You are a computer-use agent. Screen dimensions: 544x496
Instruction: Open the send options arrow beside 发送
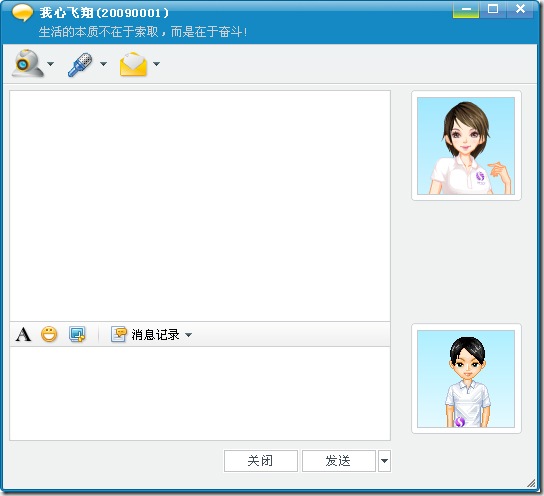click(x=384, y=461)
